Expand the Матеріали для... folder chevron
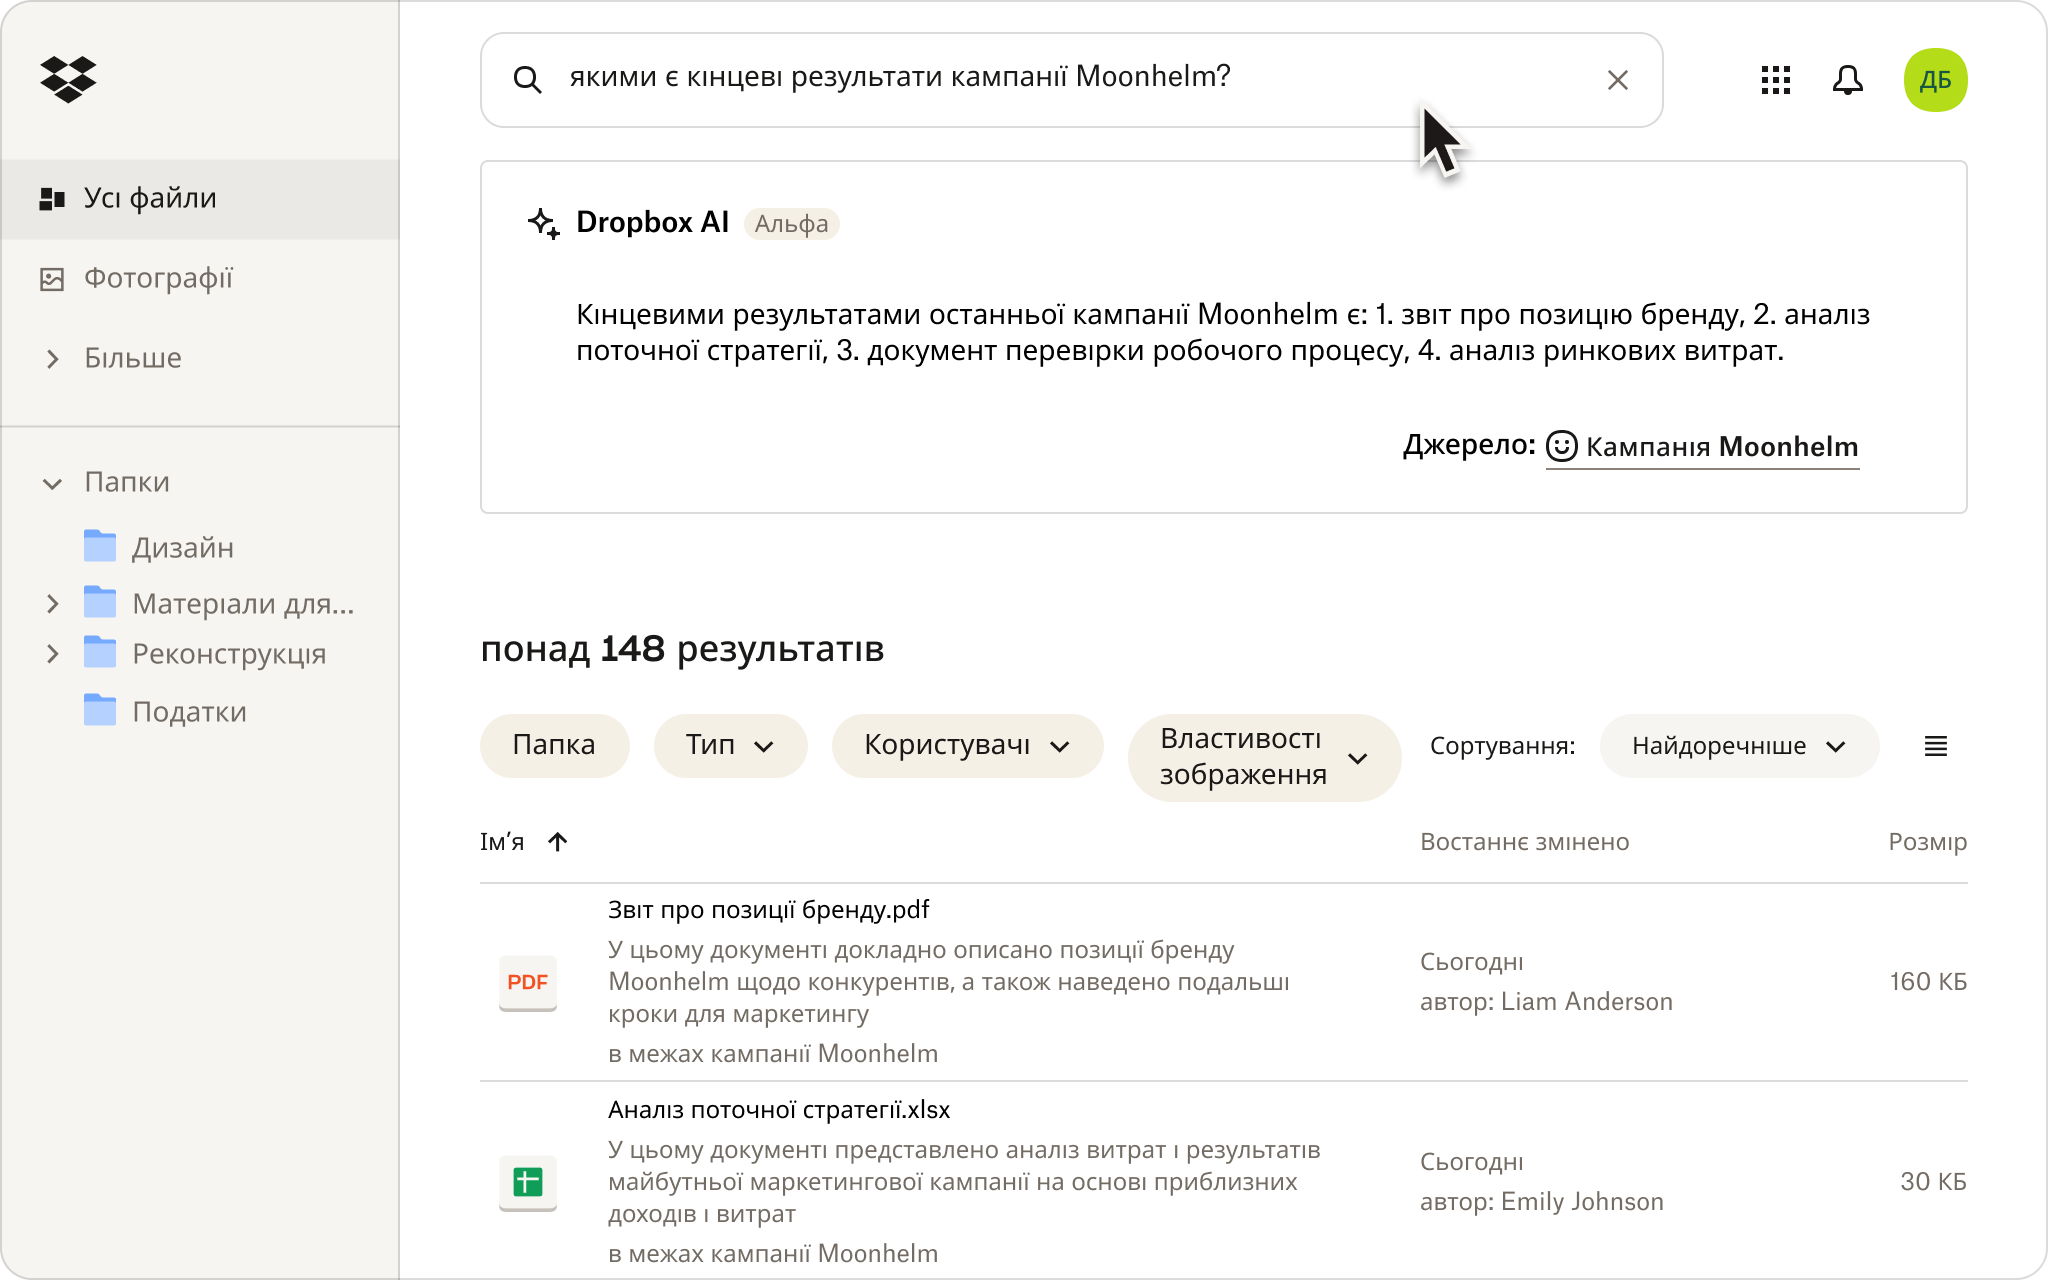The height and width of the screenshot is (1280, 2048). [x=53, y=604]
